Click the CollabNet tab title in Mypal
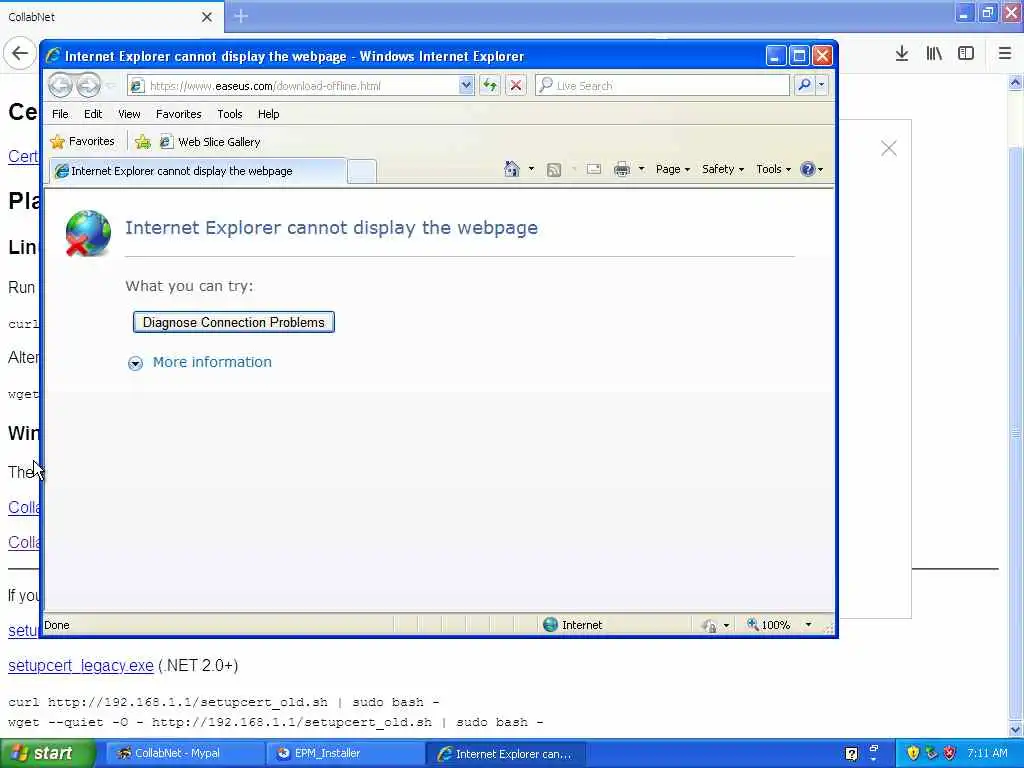The height and width of the screenshot is (768, 1024). [x=31, y=17]
